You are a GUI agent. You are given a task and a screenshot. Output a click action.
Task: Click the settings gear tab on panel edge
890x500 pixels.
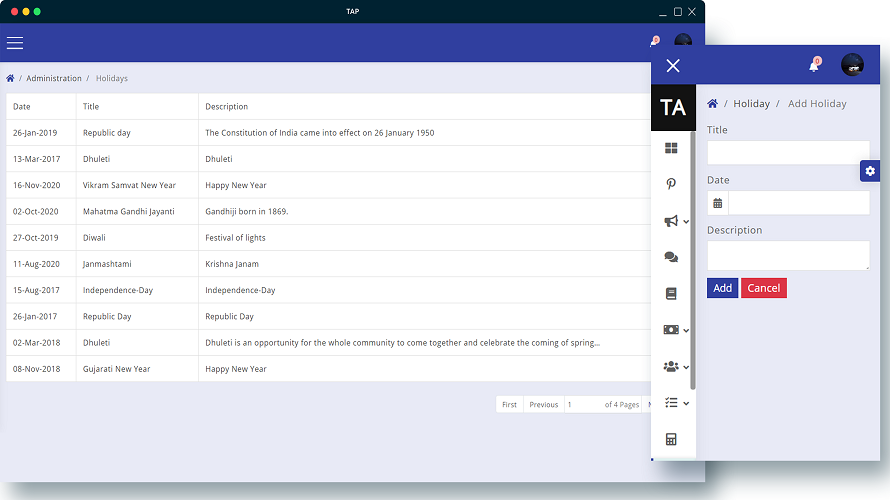point(870,171)
